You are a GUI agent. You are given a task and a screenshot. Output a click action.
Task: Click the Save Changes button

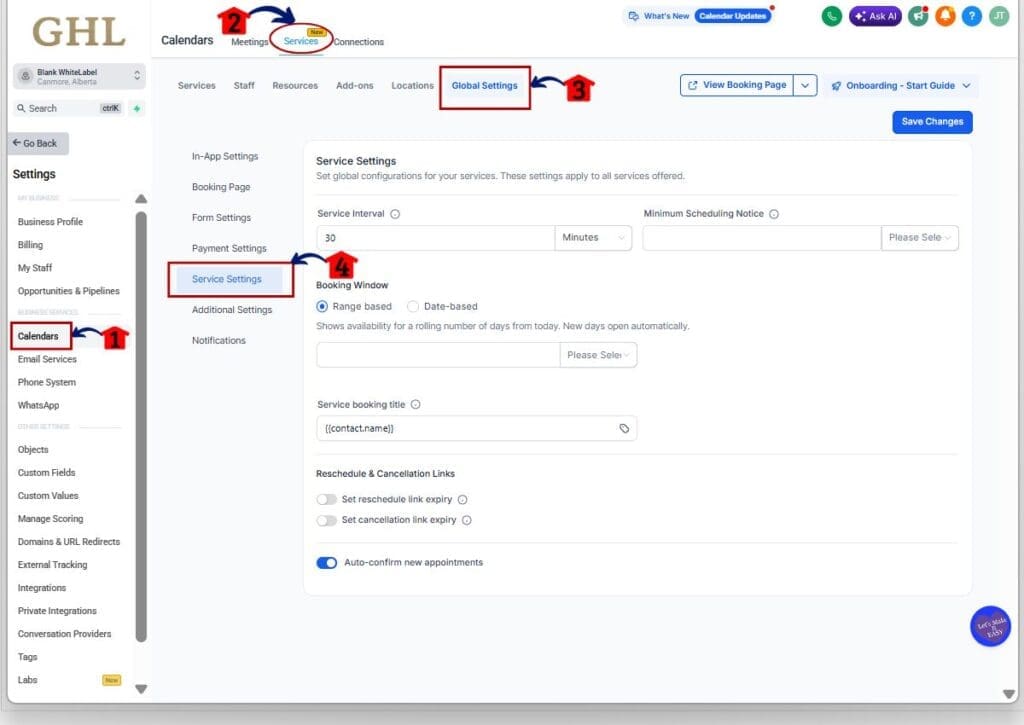click(x=931, y=121)
